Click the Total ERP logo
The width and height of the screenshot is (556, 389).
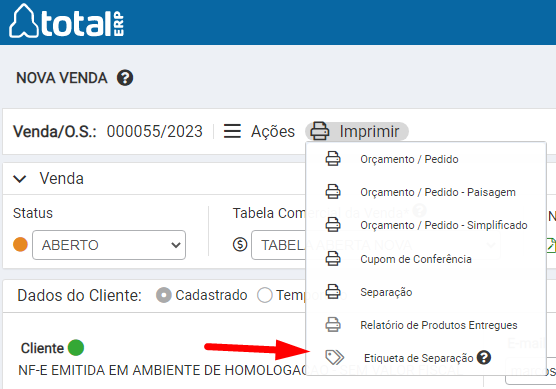pos(67,21)
